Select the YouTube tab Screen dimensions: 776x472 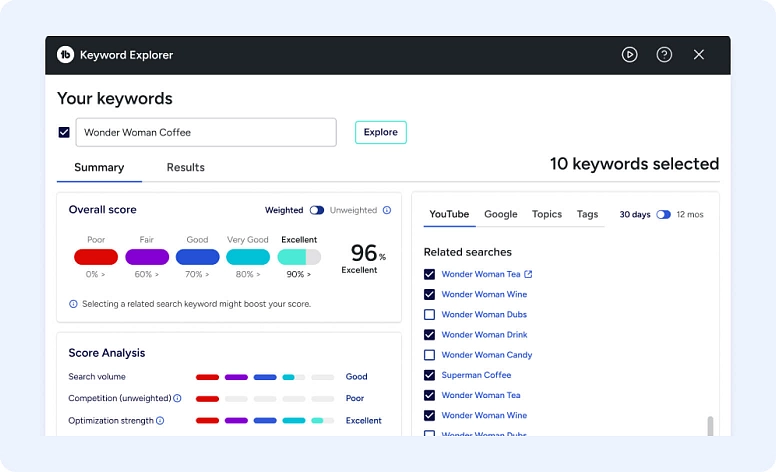pyautogui.click(x=449, y=214)
